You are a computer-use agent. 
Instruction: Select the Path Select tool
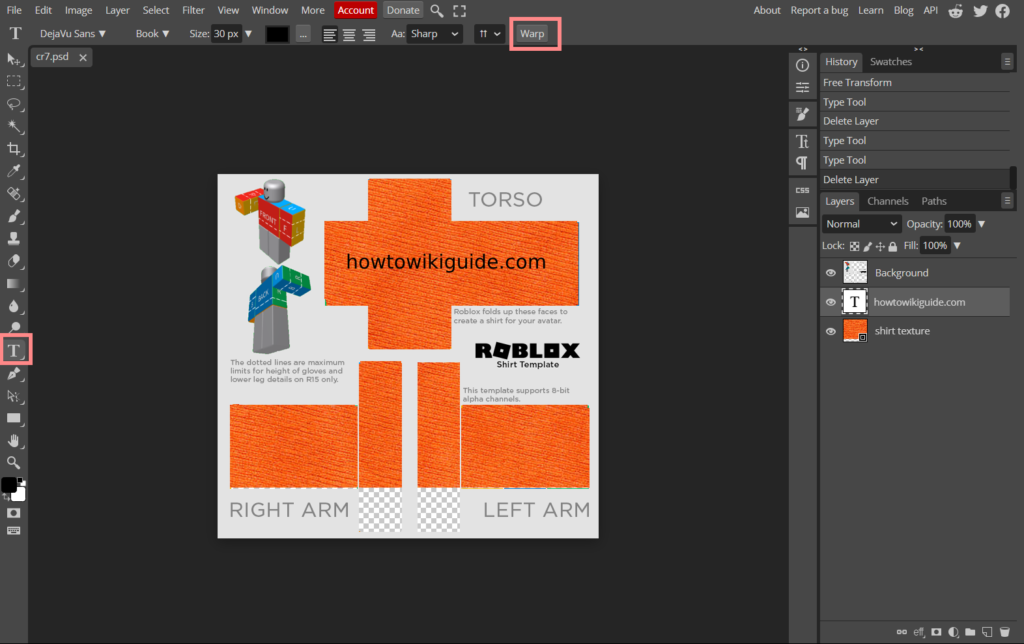[x=13, y=396]
